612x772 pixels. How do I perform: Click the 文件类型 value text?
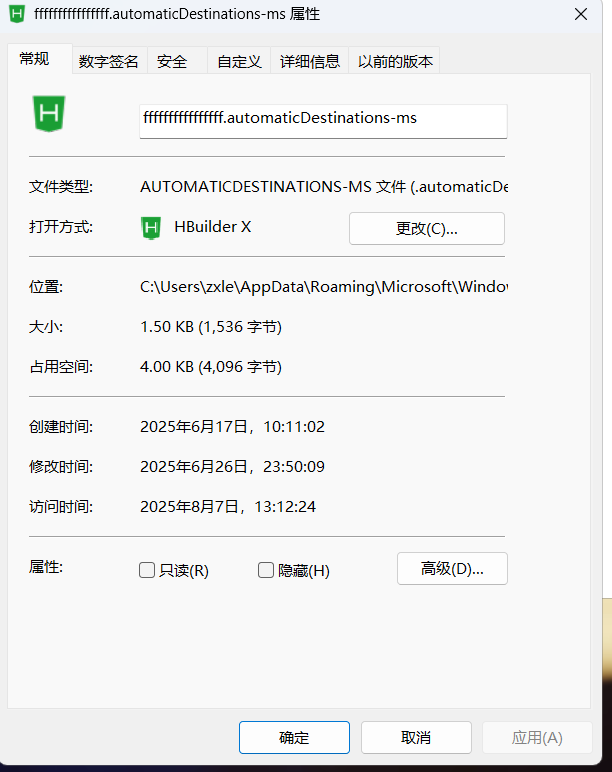click(324, 187)
